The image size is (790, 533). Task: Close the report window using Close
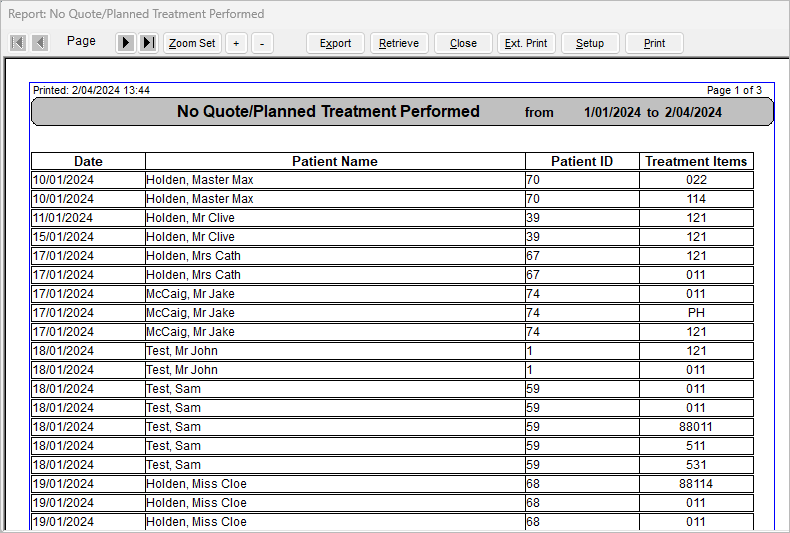pos(463,43)
